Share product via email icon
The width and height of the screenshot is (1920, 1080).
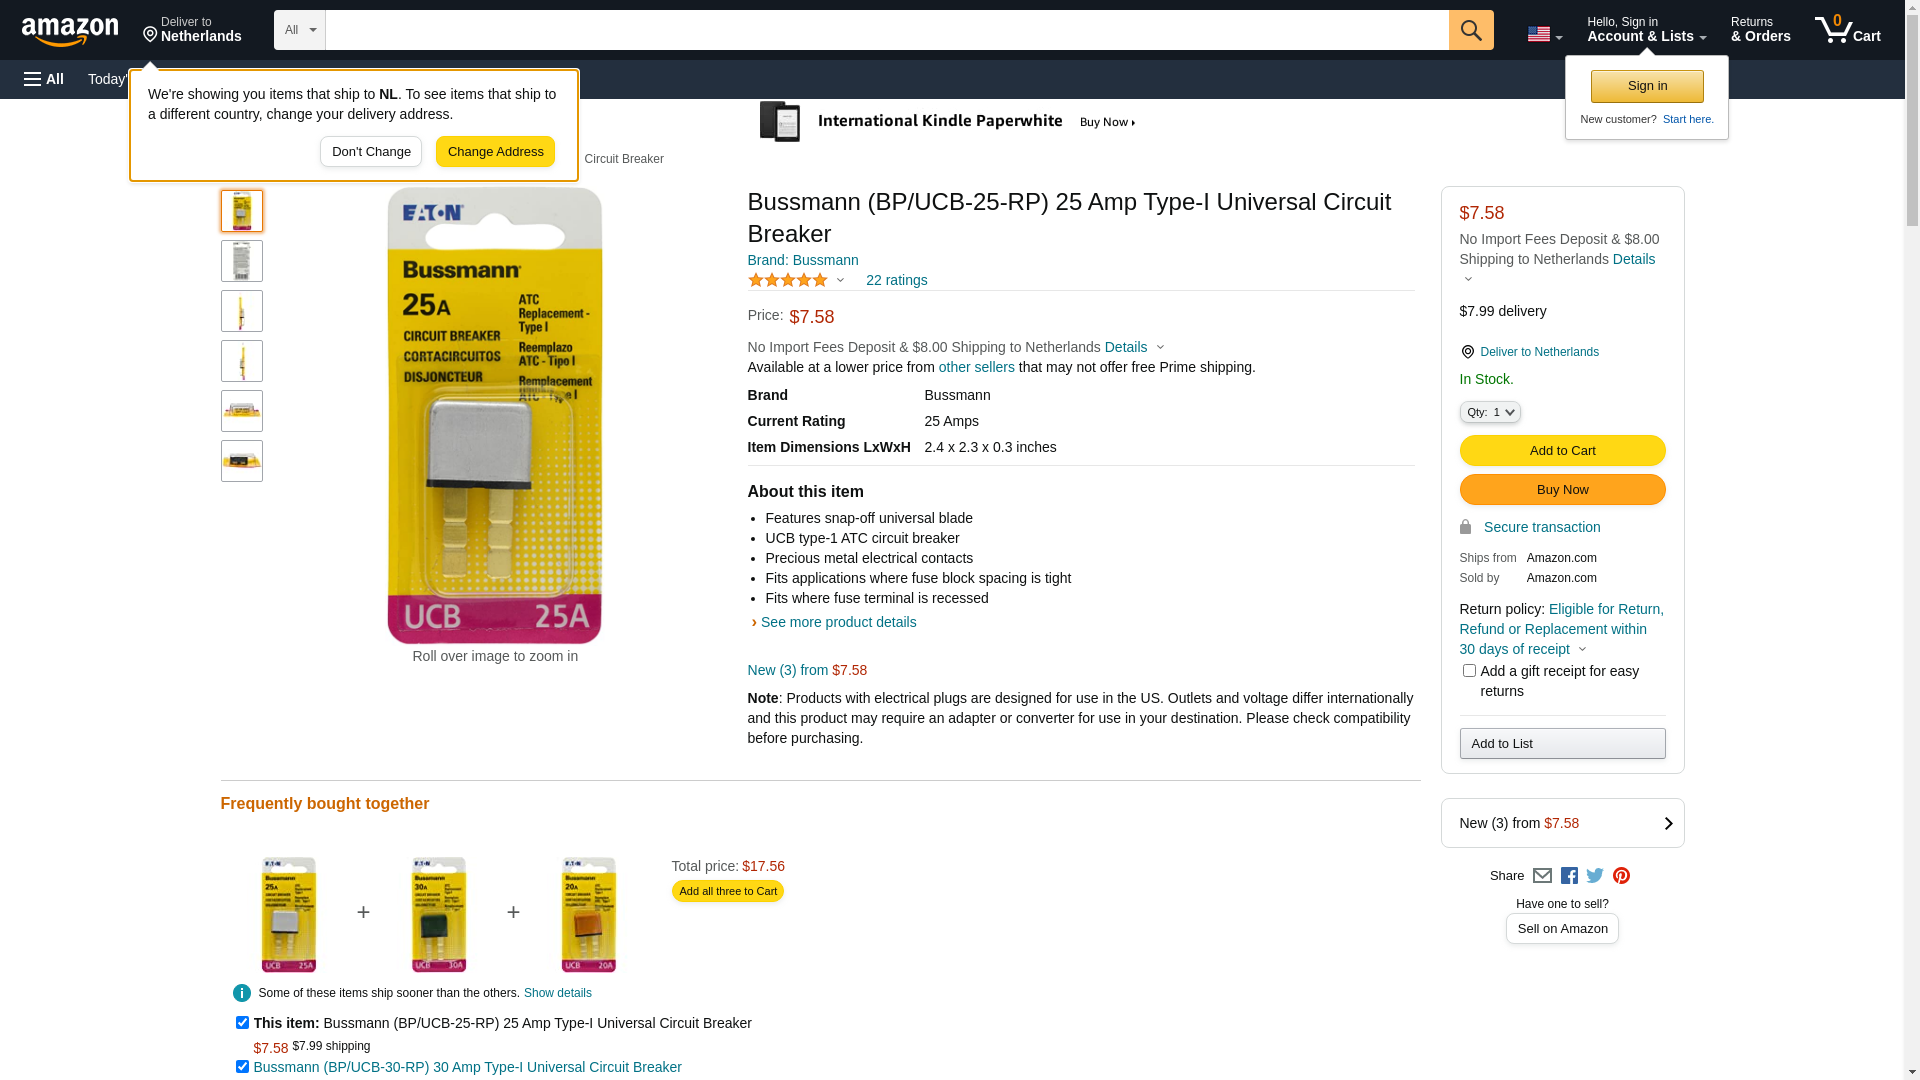[1542, 876]
